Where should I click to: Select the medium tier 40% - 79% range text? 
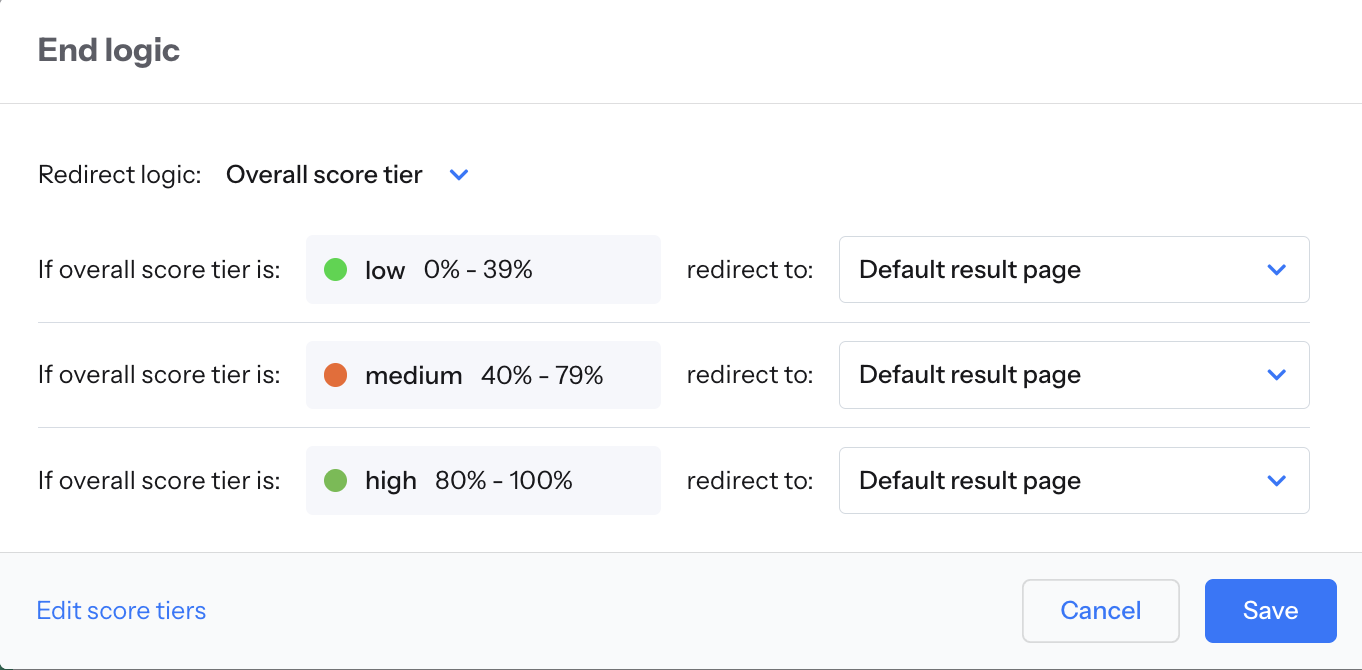pos(542,375)
